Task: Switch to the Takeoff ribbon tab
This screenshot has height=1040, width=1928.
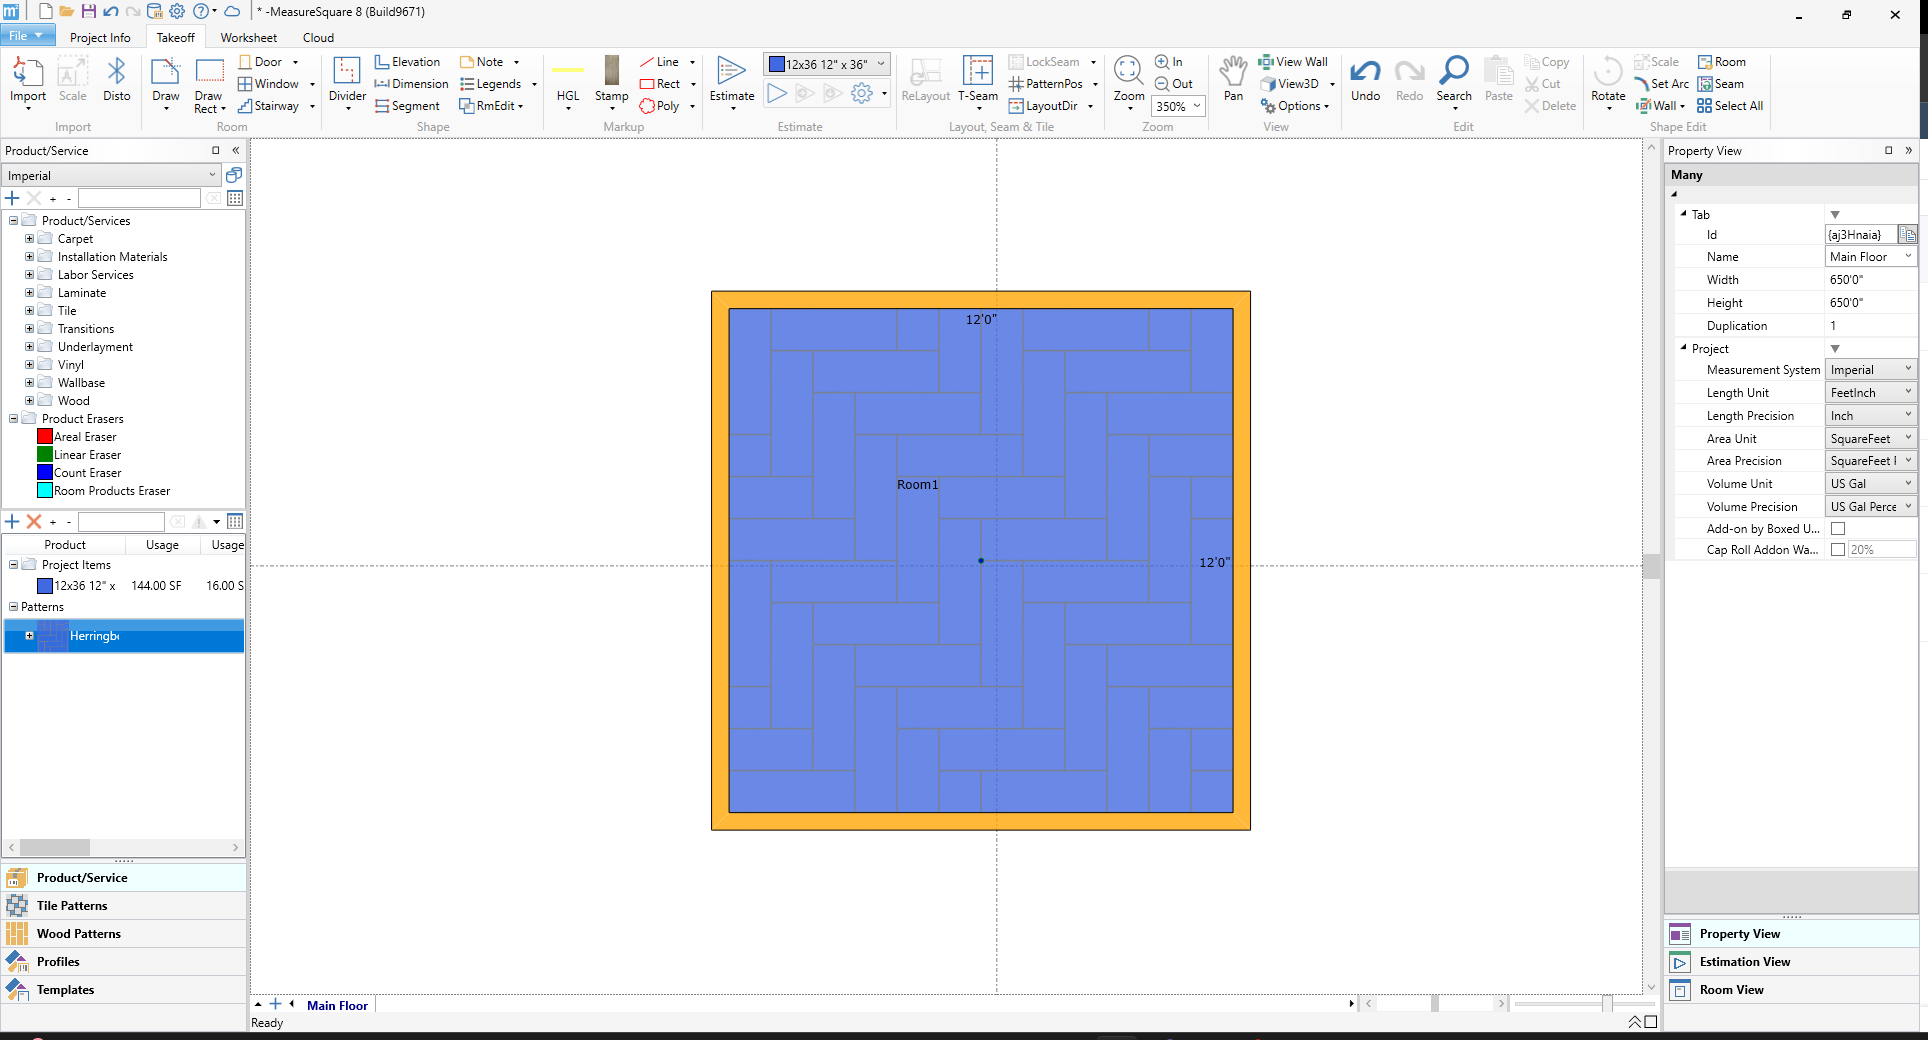Action: (x=176, y=38)
